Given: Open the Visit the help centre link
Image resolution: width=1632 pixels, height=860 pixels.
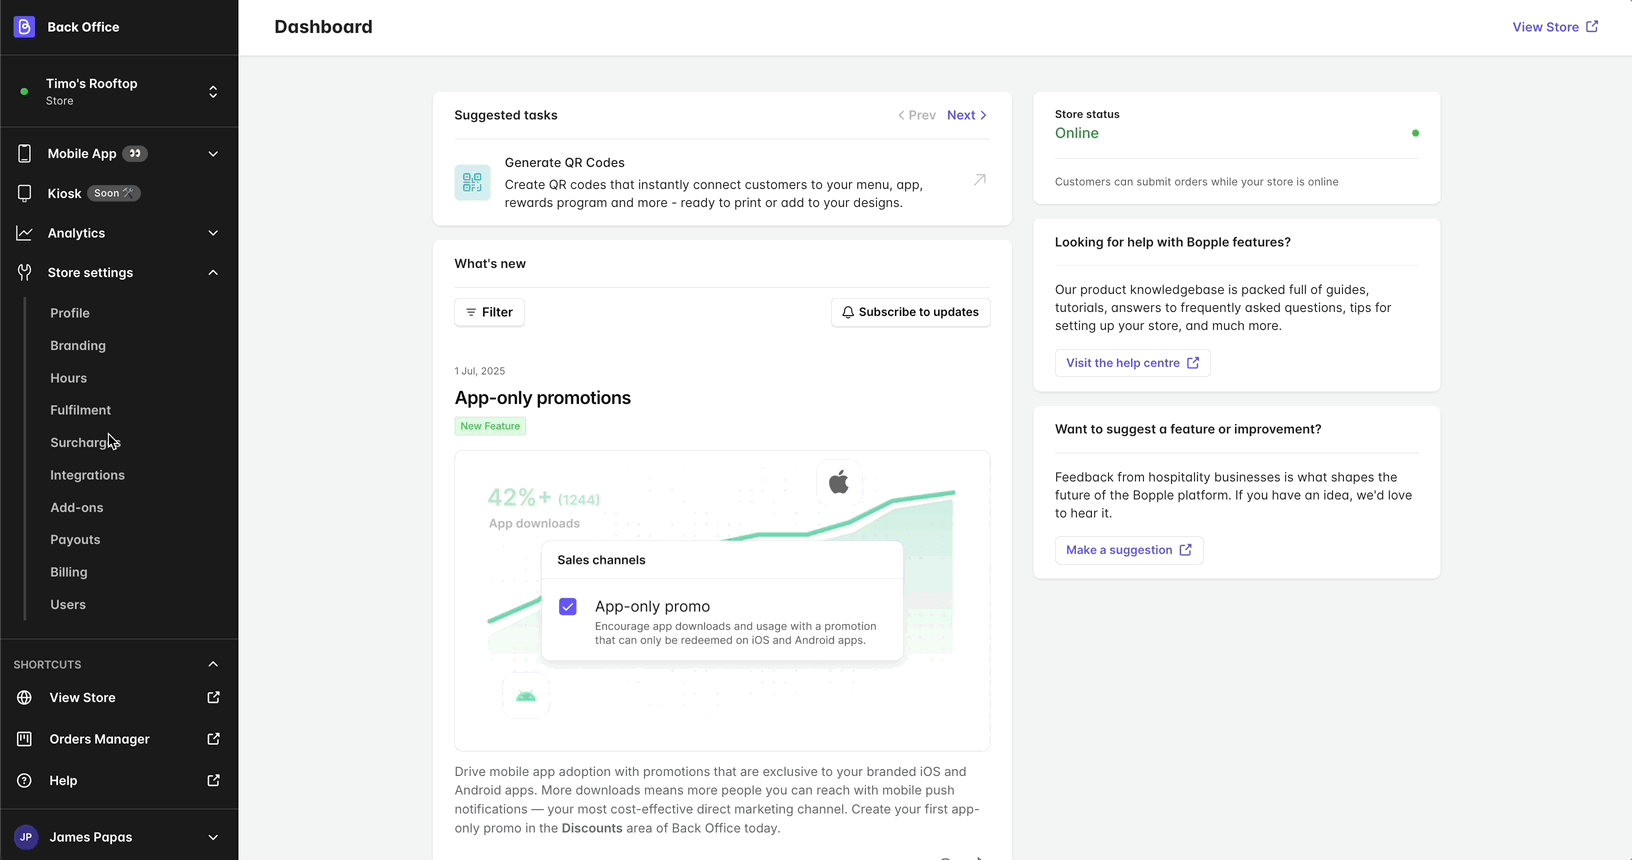Looking at the screenshot, I should [x=1132, y=363].
